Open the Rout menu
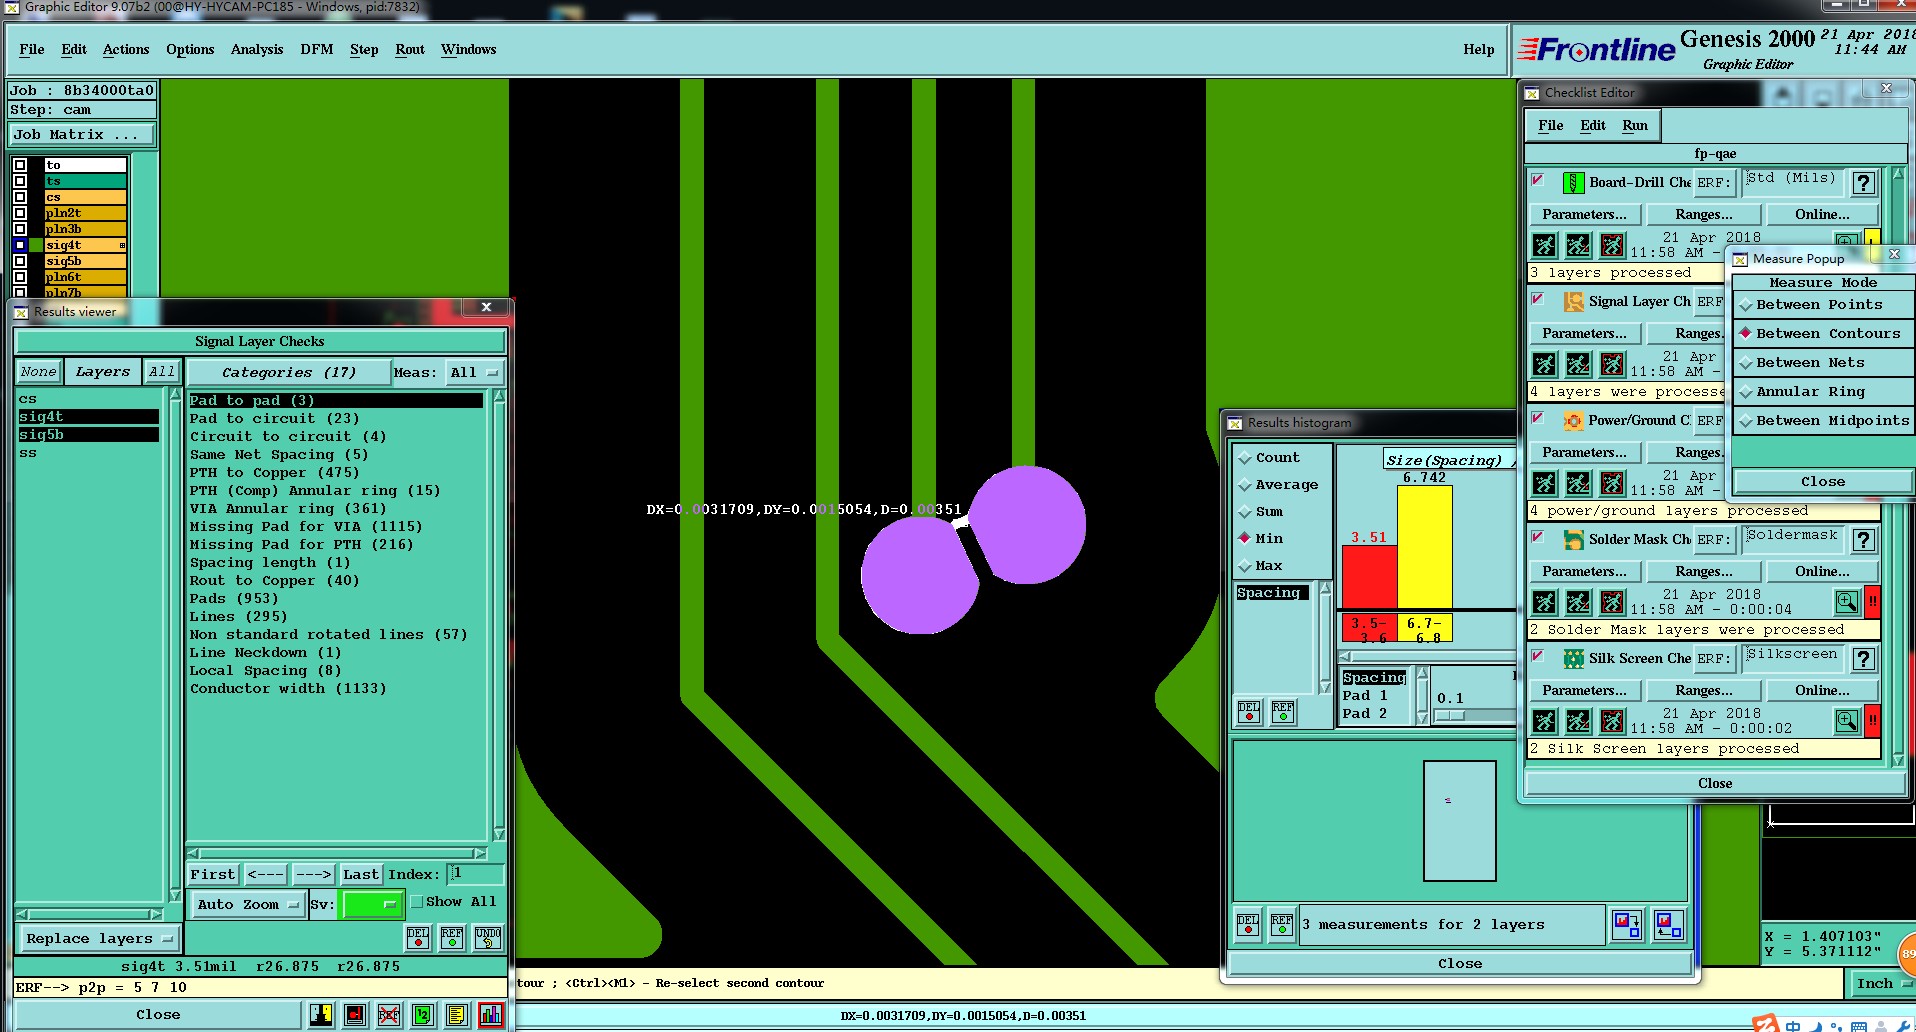Viewport: 1916px width, 1032px height. pos(410,49)
